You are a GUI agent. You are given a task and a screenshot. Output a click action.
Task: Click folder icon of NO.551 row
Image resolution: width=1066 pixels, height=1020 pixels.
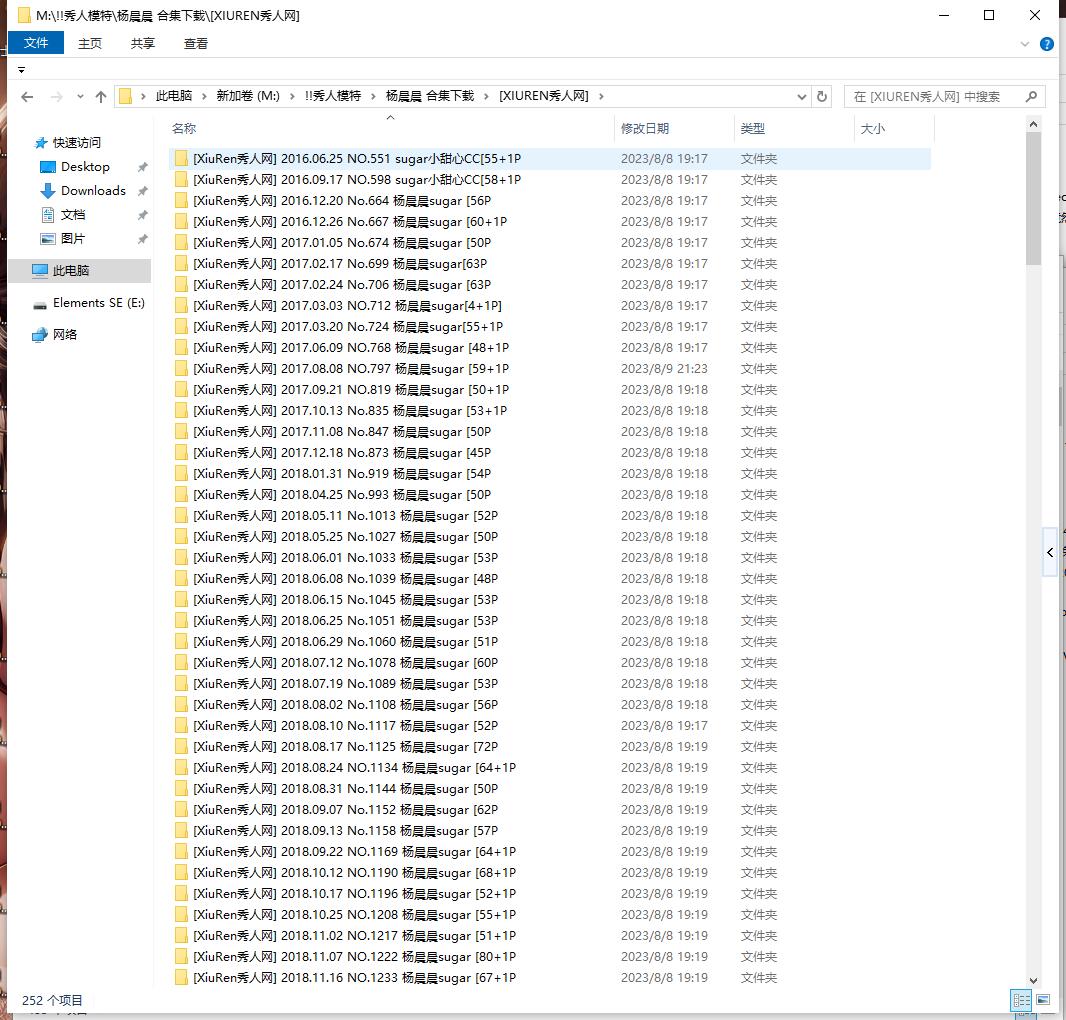(x=181, y=158)
